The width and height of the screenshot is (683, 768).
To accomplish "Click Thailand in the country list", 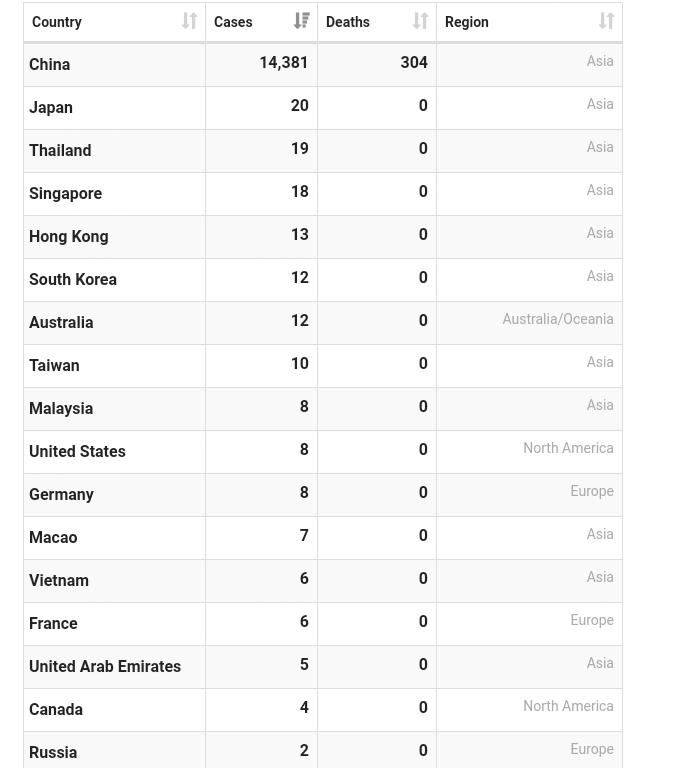I will pos(60,151).
